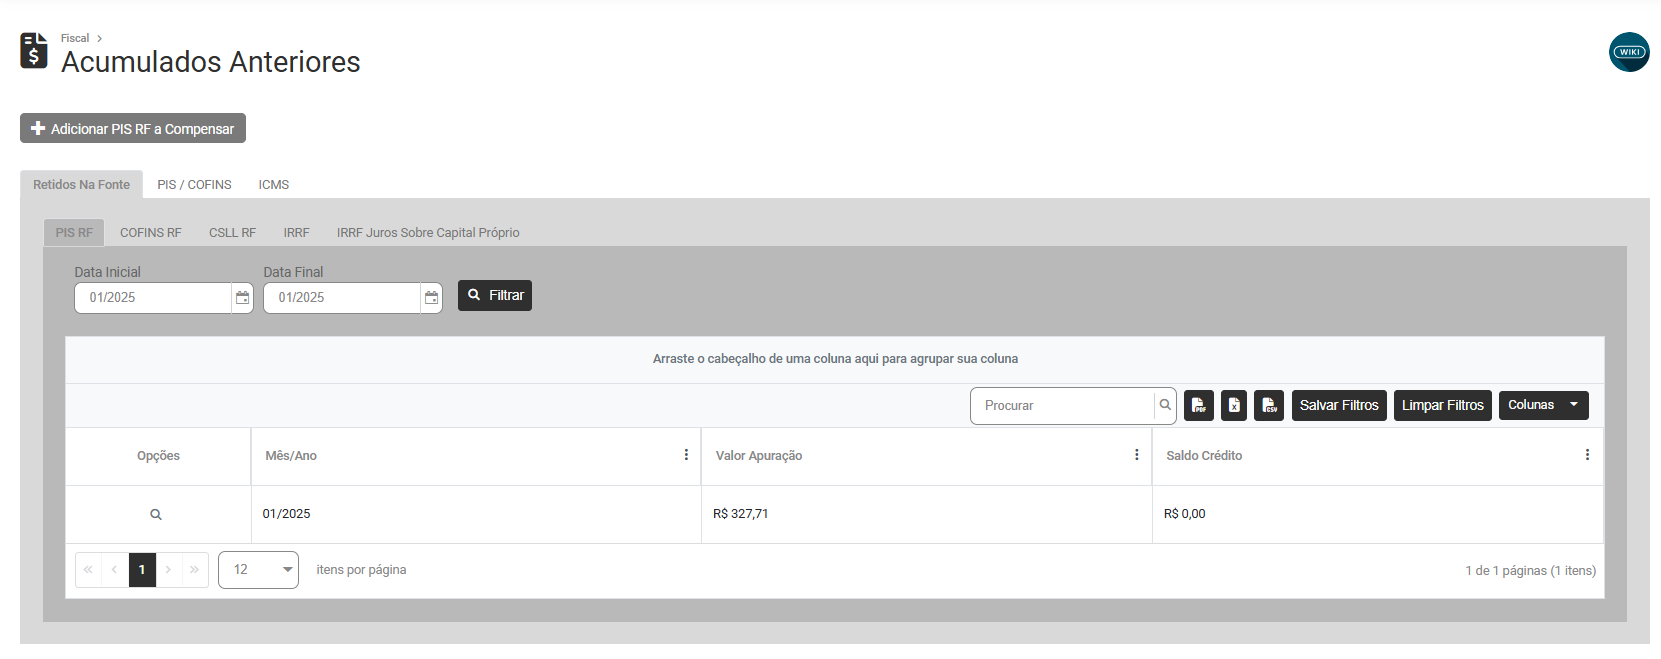The height and width of the screenshot is (659, 1661).
Task: Open the items per page dropdown
Action: (x=258, y=570)
